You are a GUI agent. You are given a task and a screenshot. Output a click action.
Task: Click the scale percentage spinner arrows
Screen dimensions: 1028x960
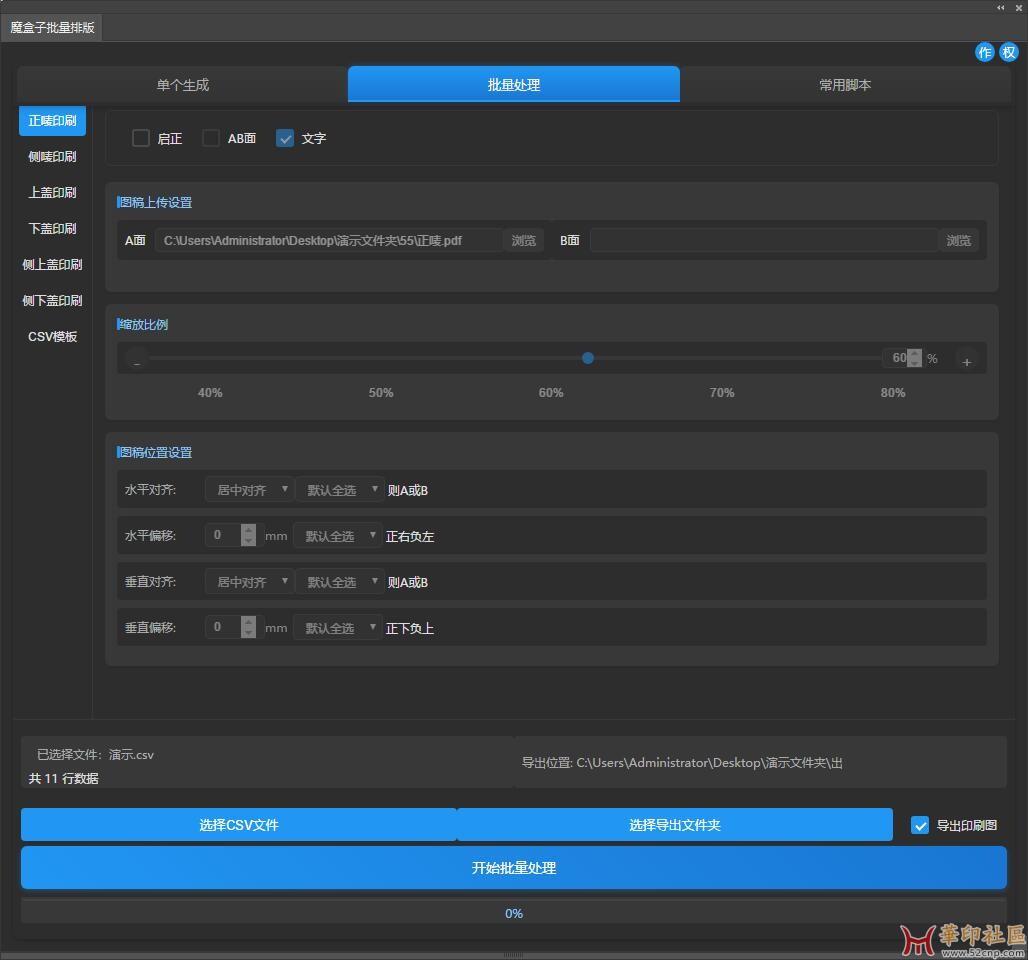[x=914, y=358]
